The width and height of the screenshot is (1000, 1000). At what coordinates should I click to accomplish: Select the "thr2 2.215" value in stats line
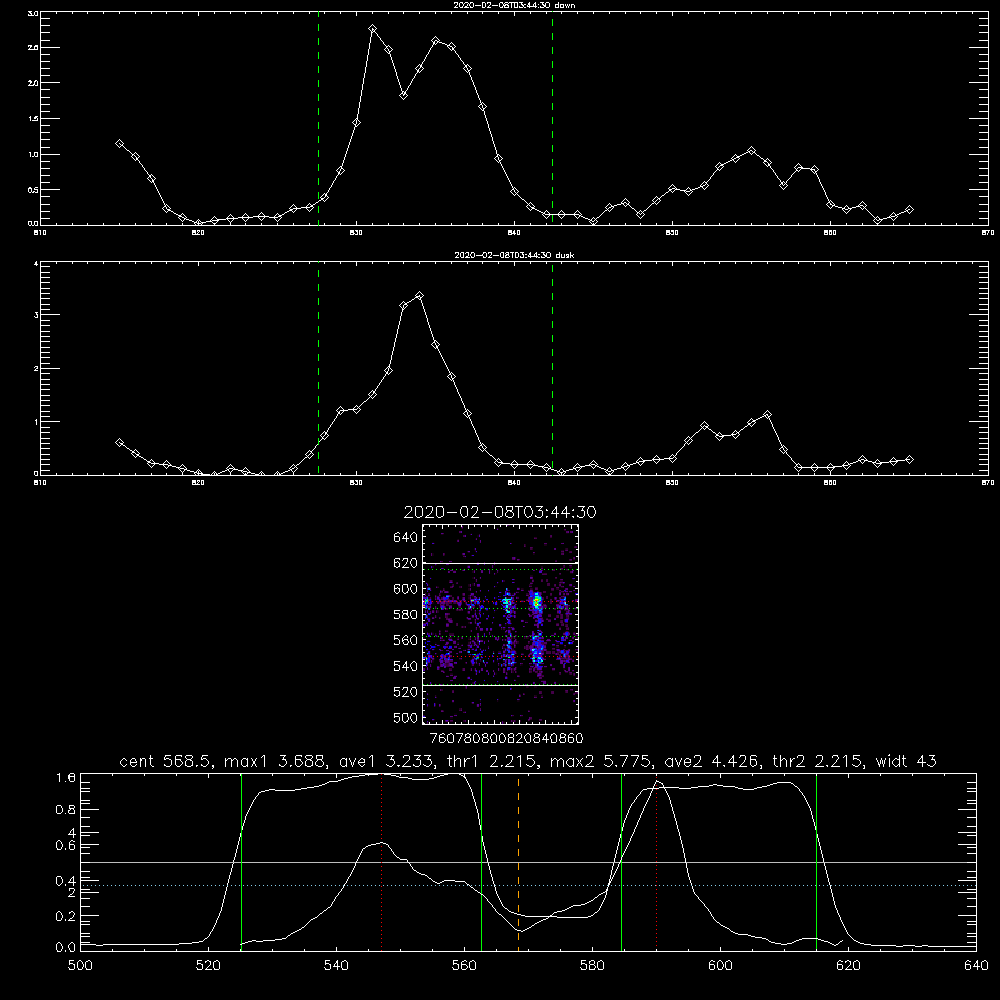click(x=818, y=761)
